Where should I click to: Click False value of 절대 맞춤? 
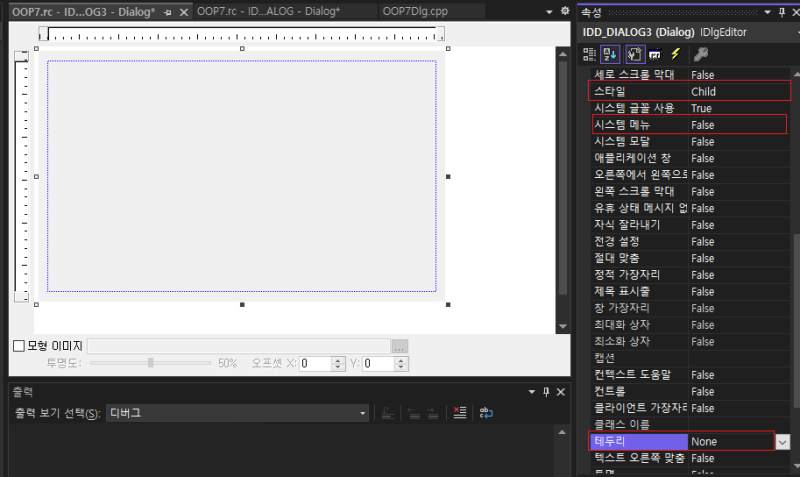(703, 259)
